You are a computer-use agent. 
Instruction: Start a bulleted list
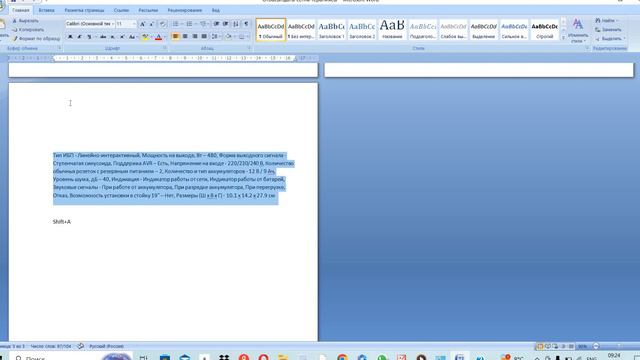click(x=176, y=24)
